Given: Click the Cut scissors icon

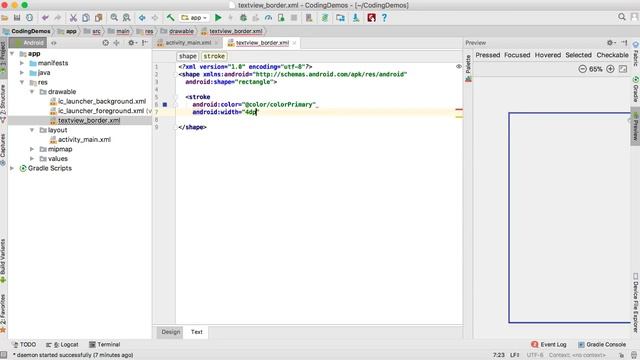Looking at the screenshot, I should (x=73, y=18).
